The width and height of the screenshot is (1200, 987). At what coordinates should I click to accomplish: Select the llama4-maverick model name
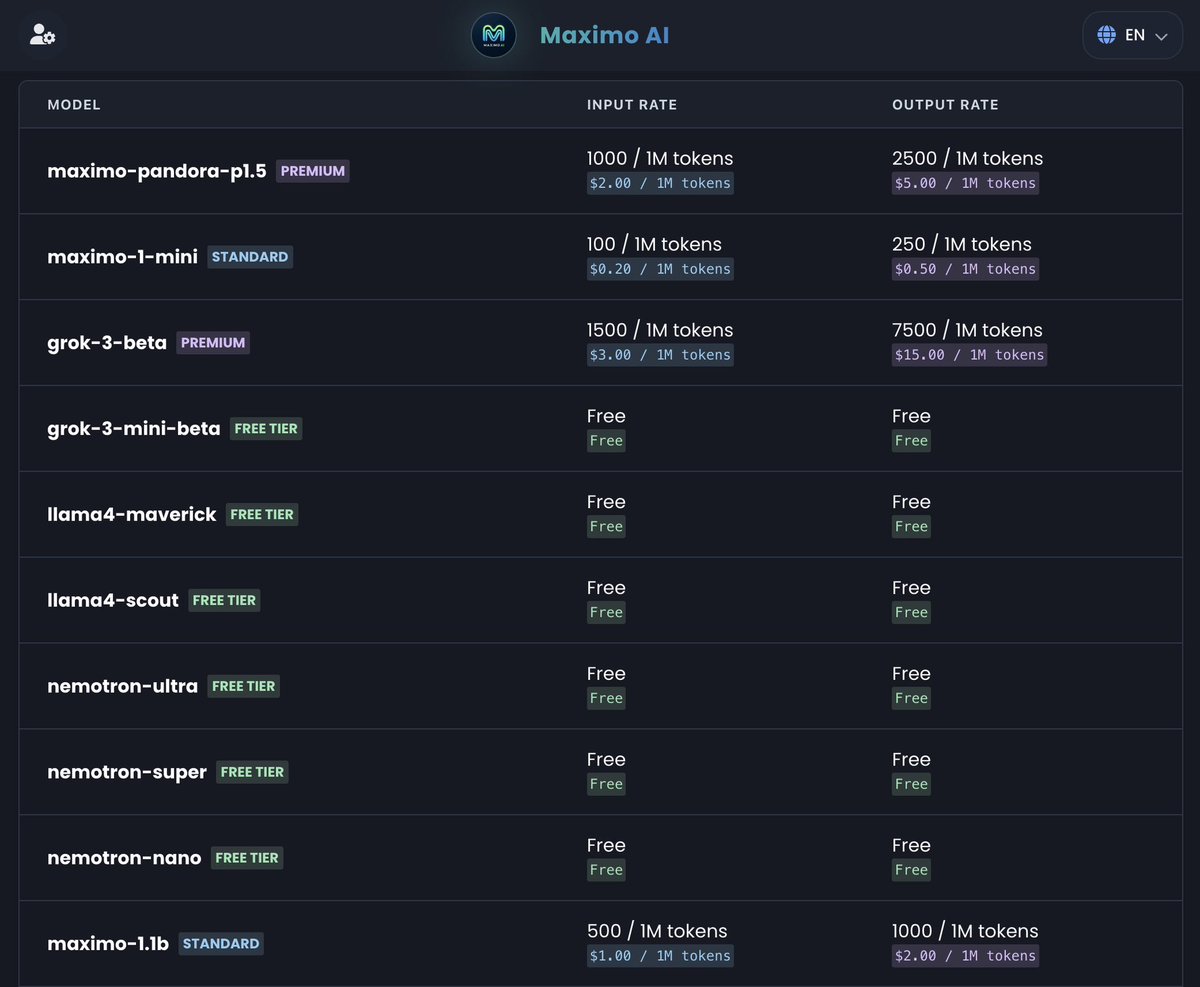point(132,515)
